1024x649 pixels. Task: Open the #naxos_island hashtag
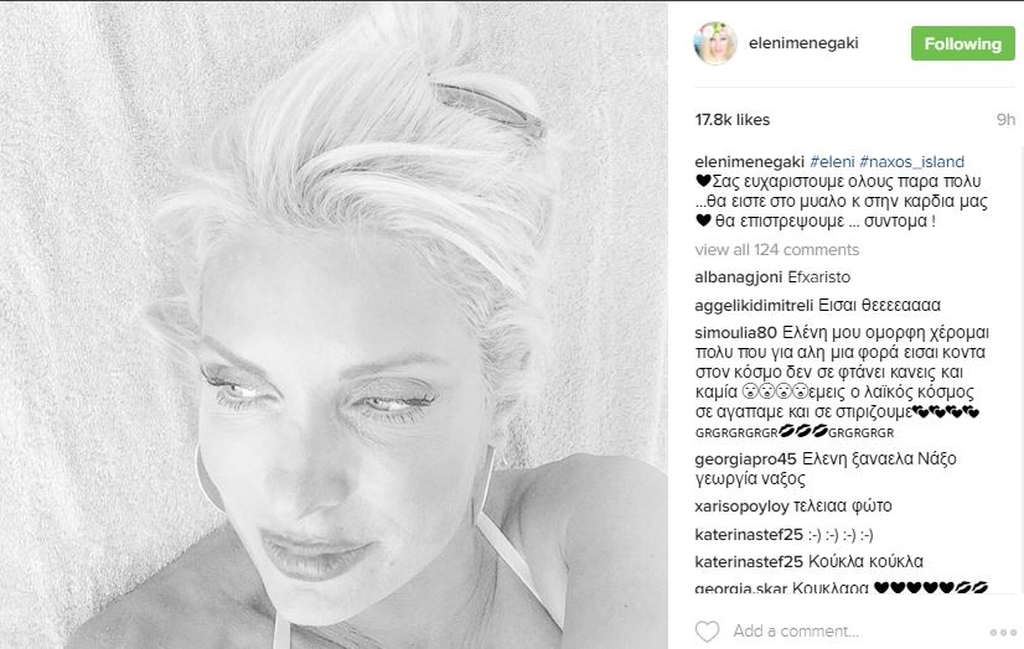tap(912, 161)
